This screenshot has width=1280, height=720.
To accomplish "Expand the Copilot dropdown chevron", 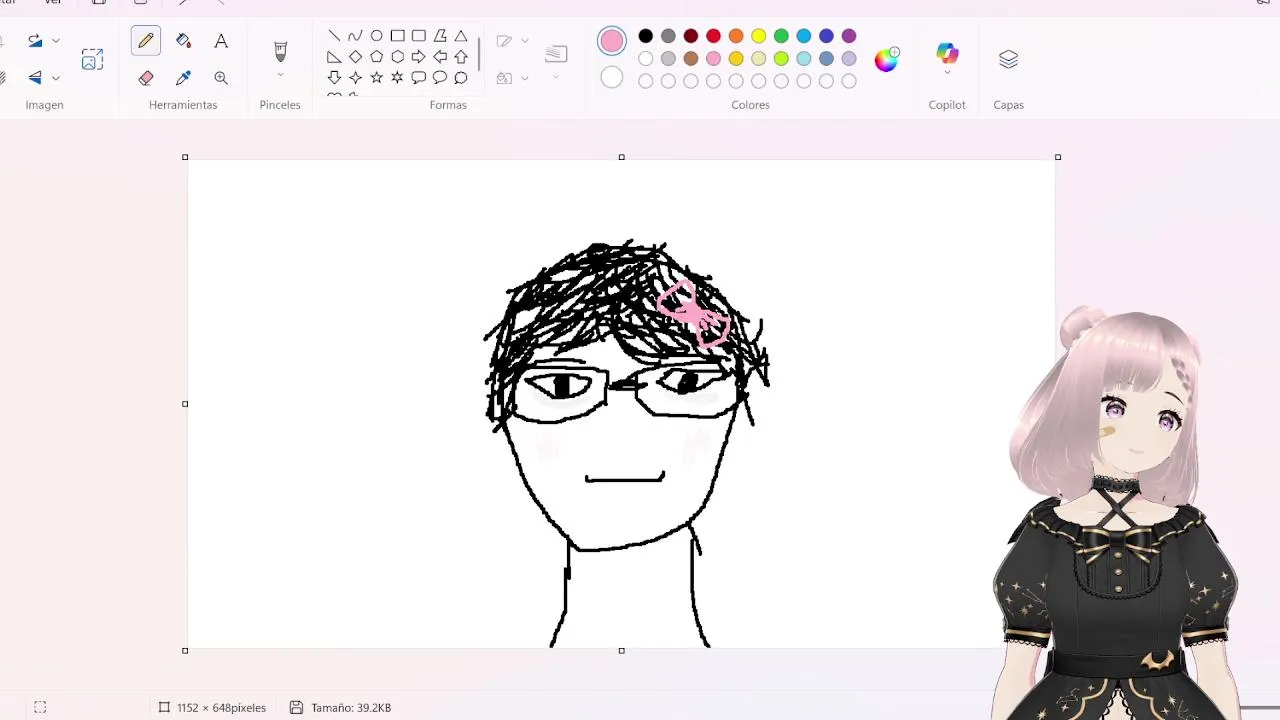I will tap(947, 73).
